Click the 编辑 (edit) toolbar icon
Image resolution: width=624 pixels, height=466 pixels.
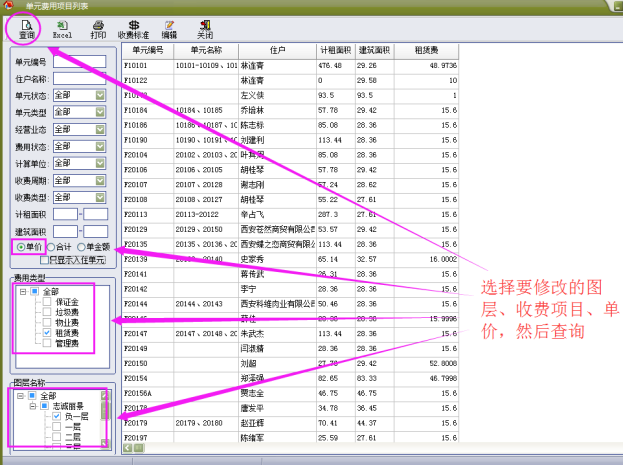(169, 29)
